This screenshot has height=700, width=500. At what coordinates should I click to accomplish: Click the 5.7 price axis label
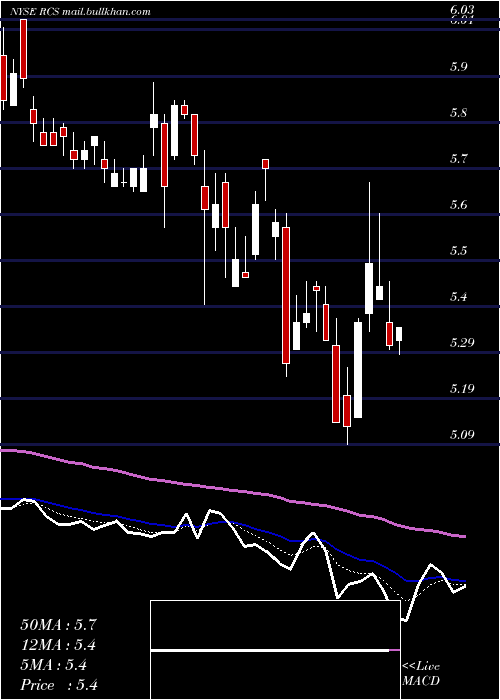458,158
